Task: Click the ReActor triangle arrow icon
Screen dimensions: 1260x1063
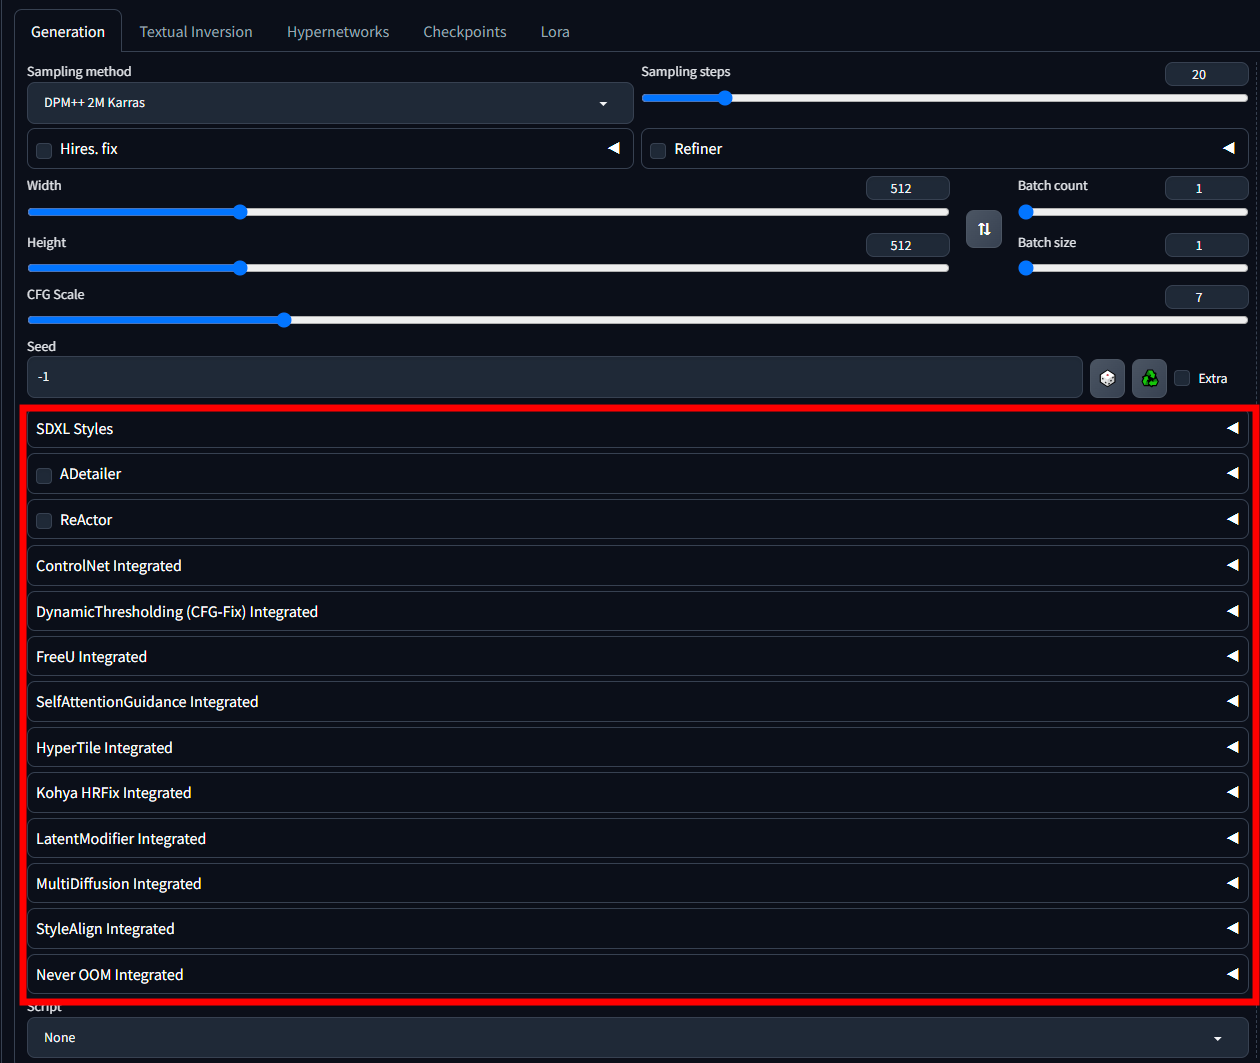Action: click(x=1232, y=519)
